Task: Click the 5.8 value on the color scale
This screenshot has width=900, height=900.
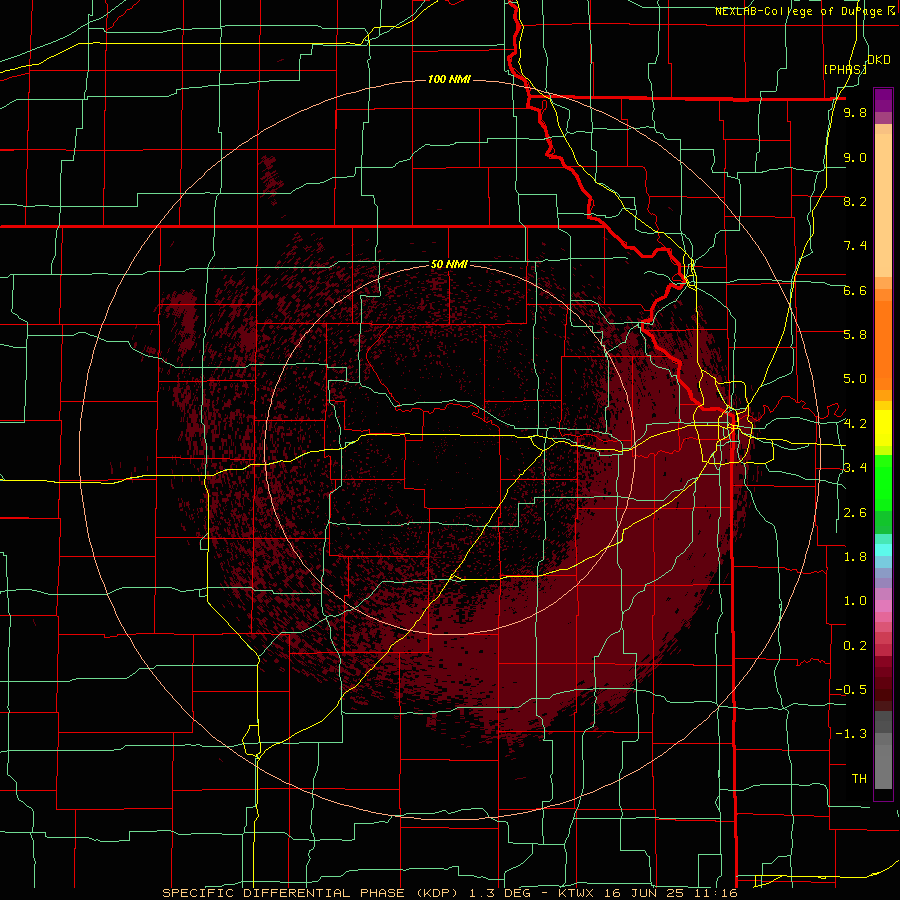Action: click(855, 335)
